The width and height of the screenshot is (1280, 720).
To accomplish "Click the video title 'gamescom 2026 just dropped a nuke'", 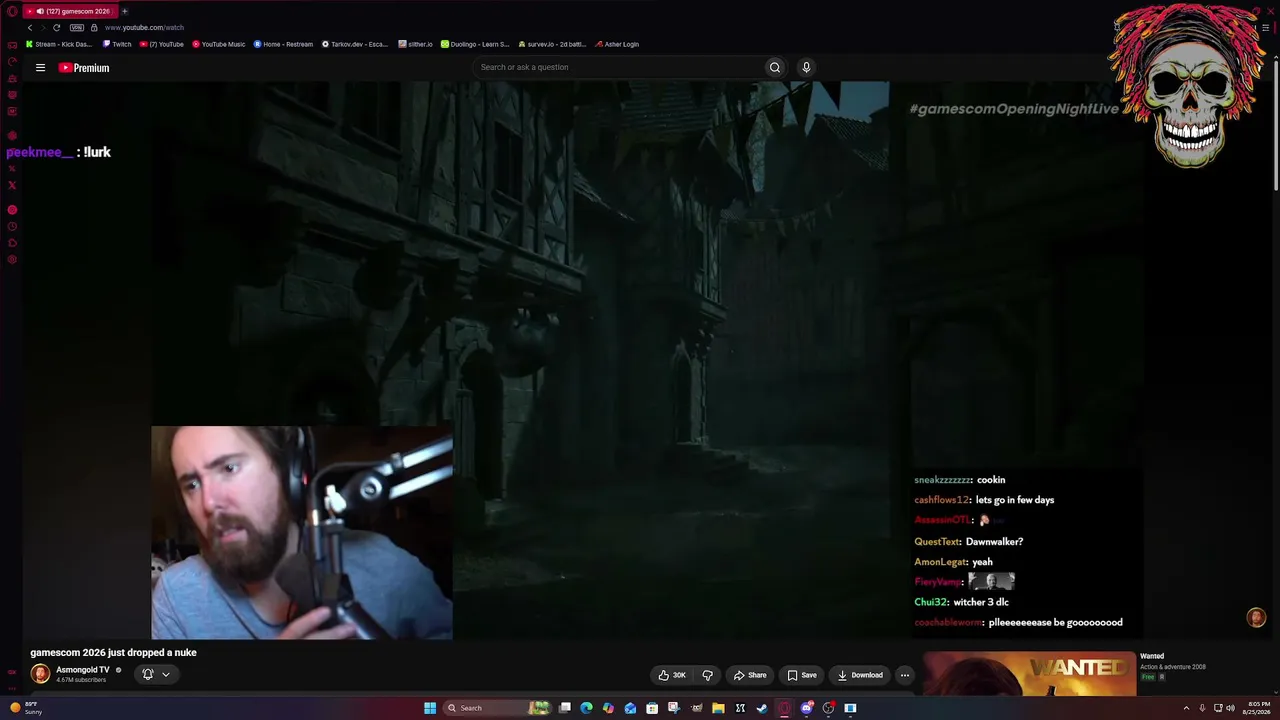I will click(113, 653).
